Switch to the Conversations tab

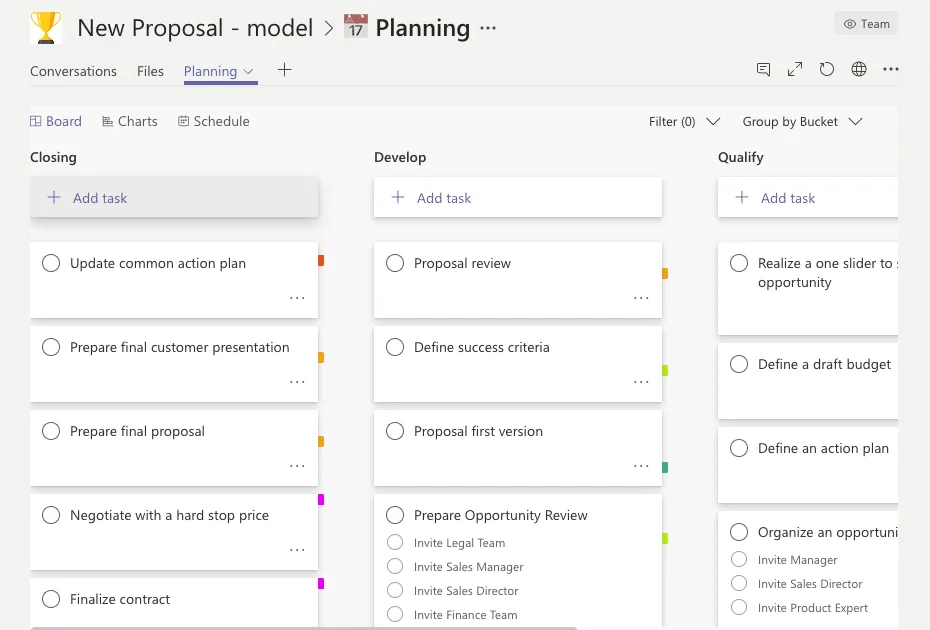74,71
